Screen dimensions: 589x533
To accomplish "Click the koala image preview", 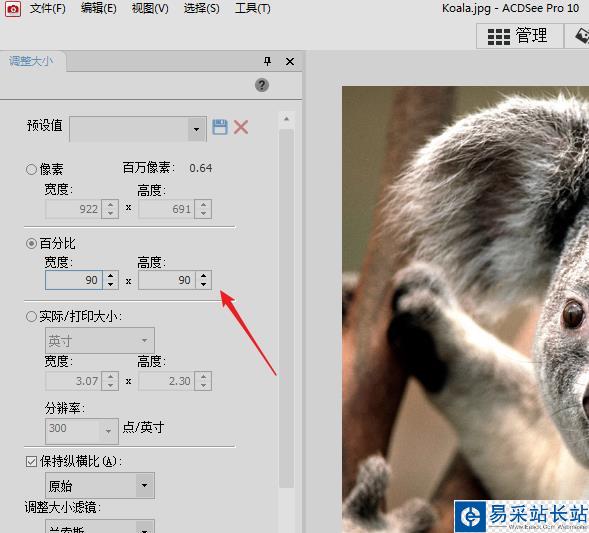I will pyautogui.click(x=465, y=310).
